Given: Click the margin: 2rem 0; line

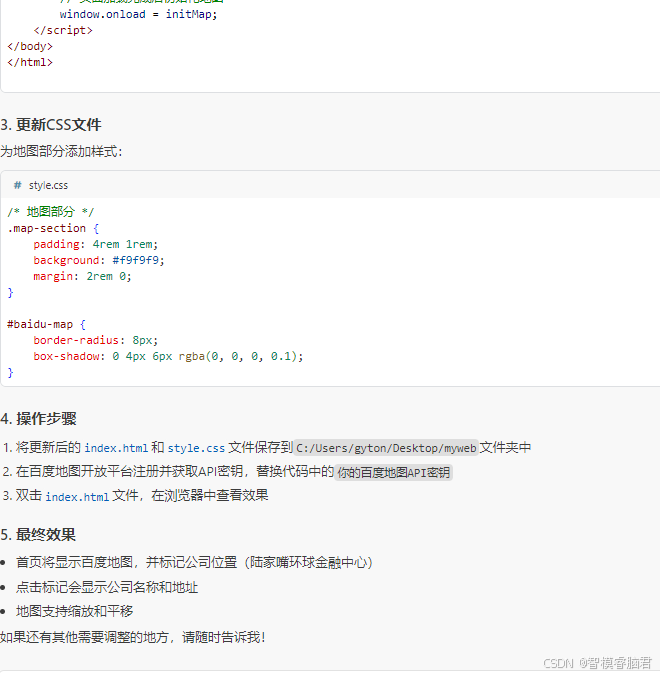Looking at the screenshot, I should (x=82, y=276).
